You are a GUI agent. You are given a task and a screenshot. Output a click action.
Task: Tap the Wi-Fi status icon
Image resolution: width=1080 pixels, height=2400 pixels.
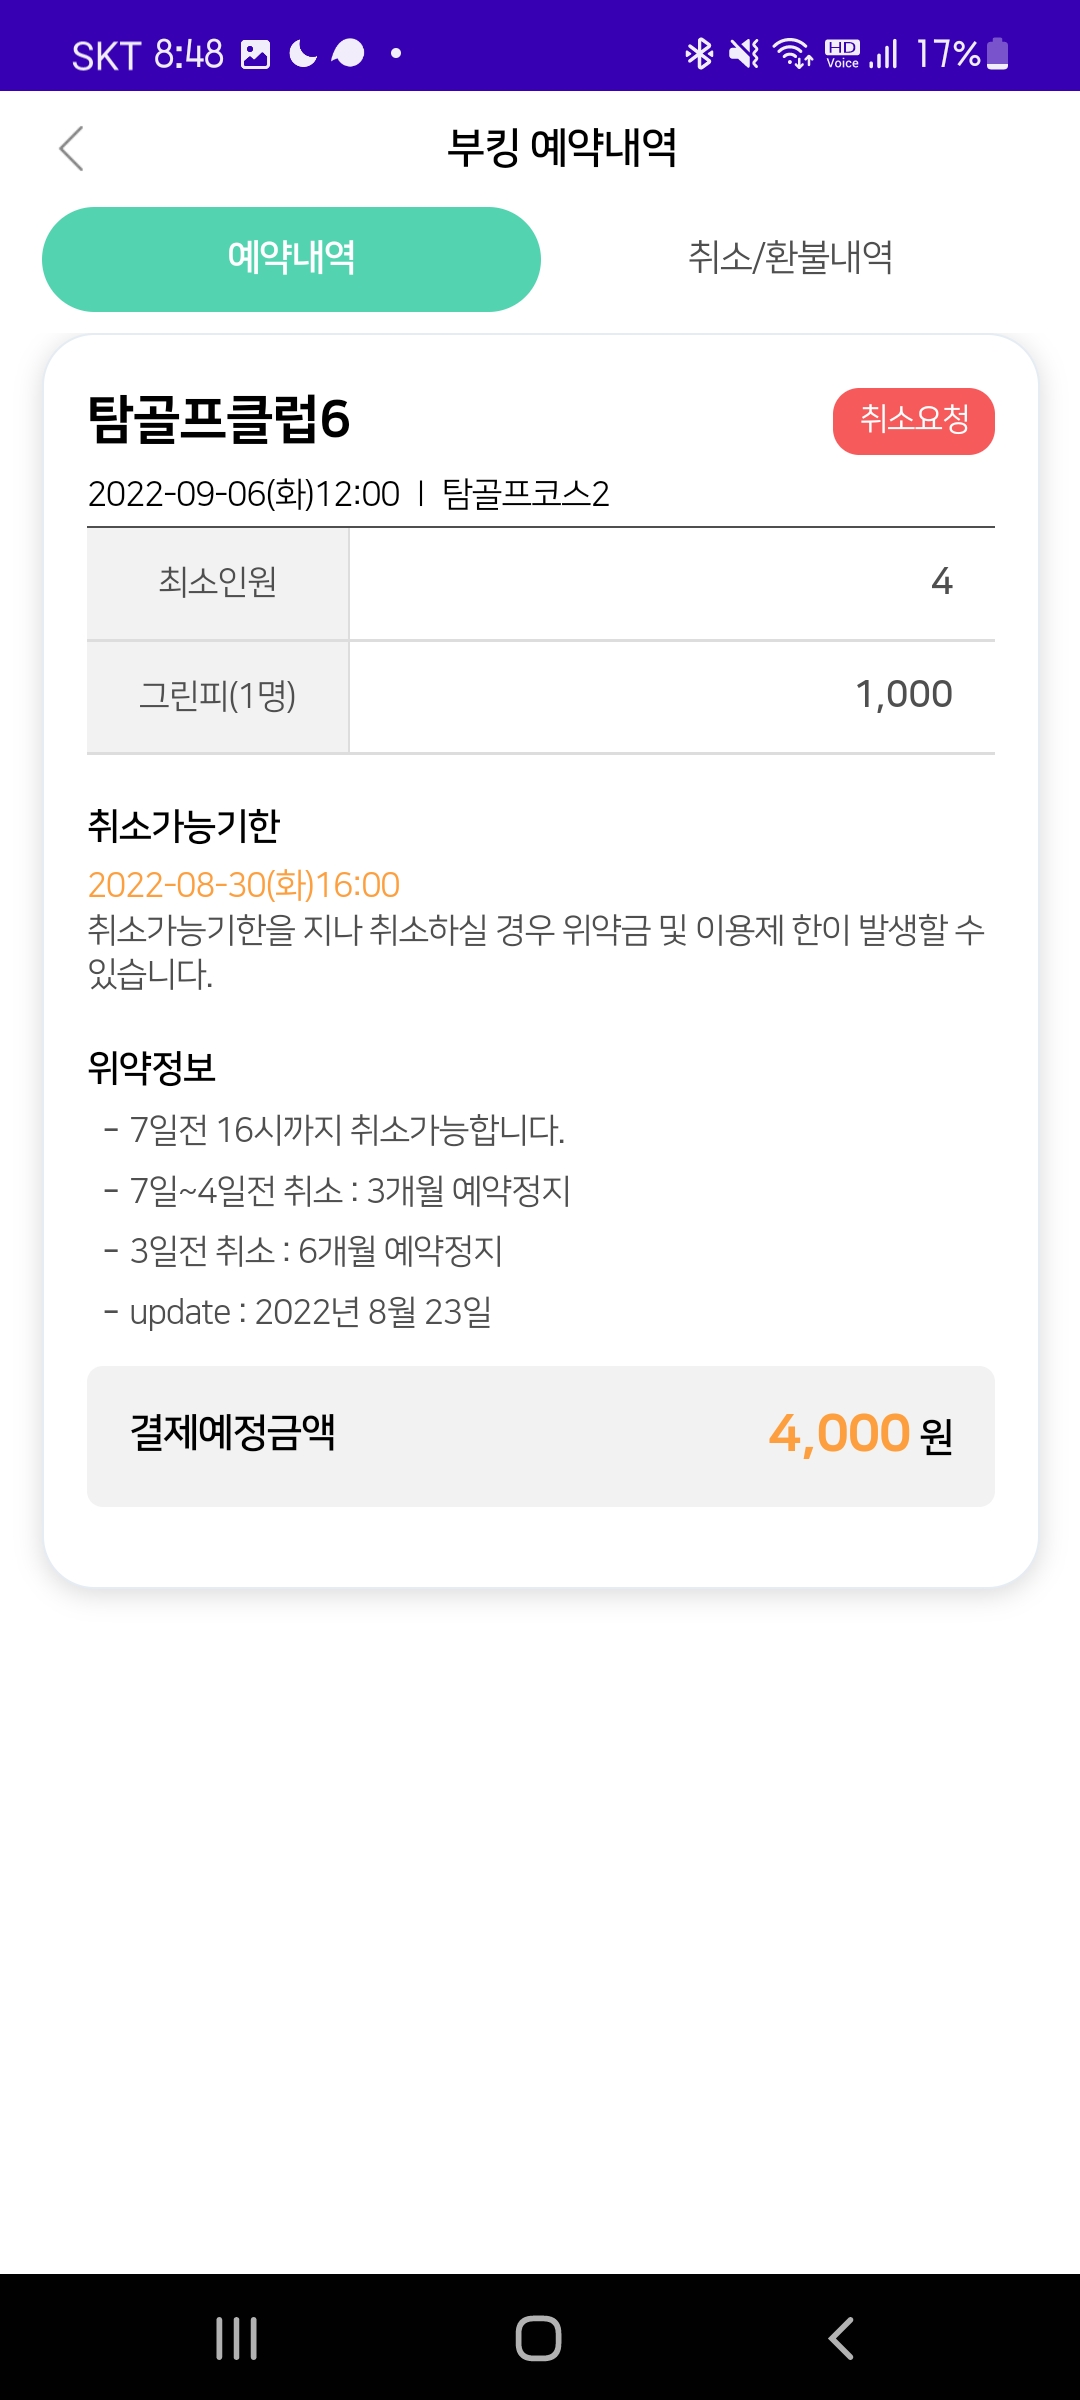793,53
